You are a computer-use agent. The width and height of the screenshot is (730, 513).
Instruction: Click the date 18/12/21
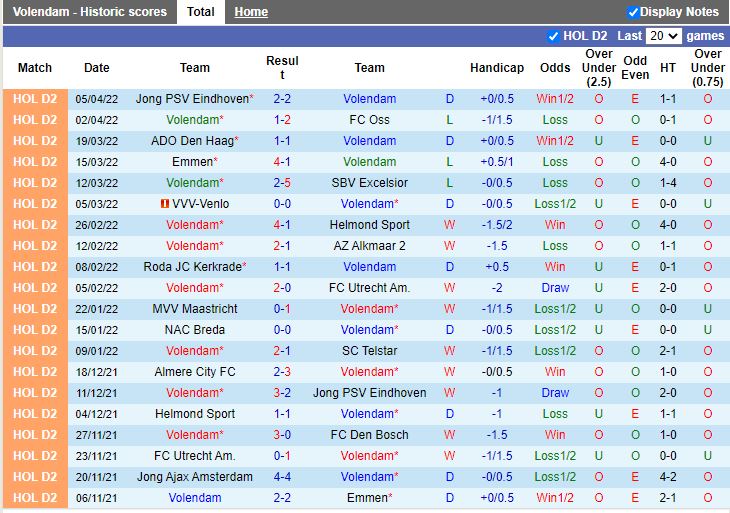coord(97,372)
